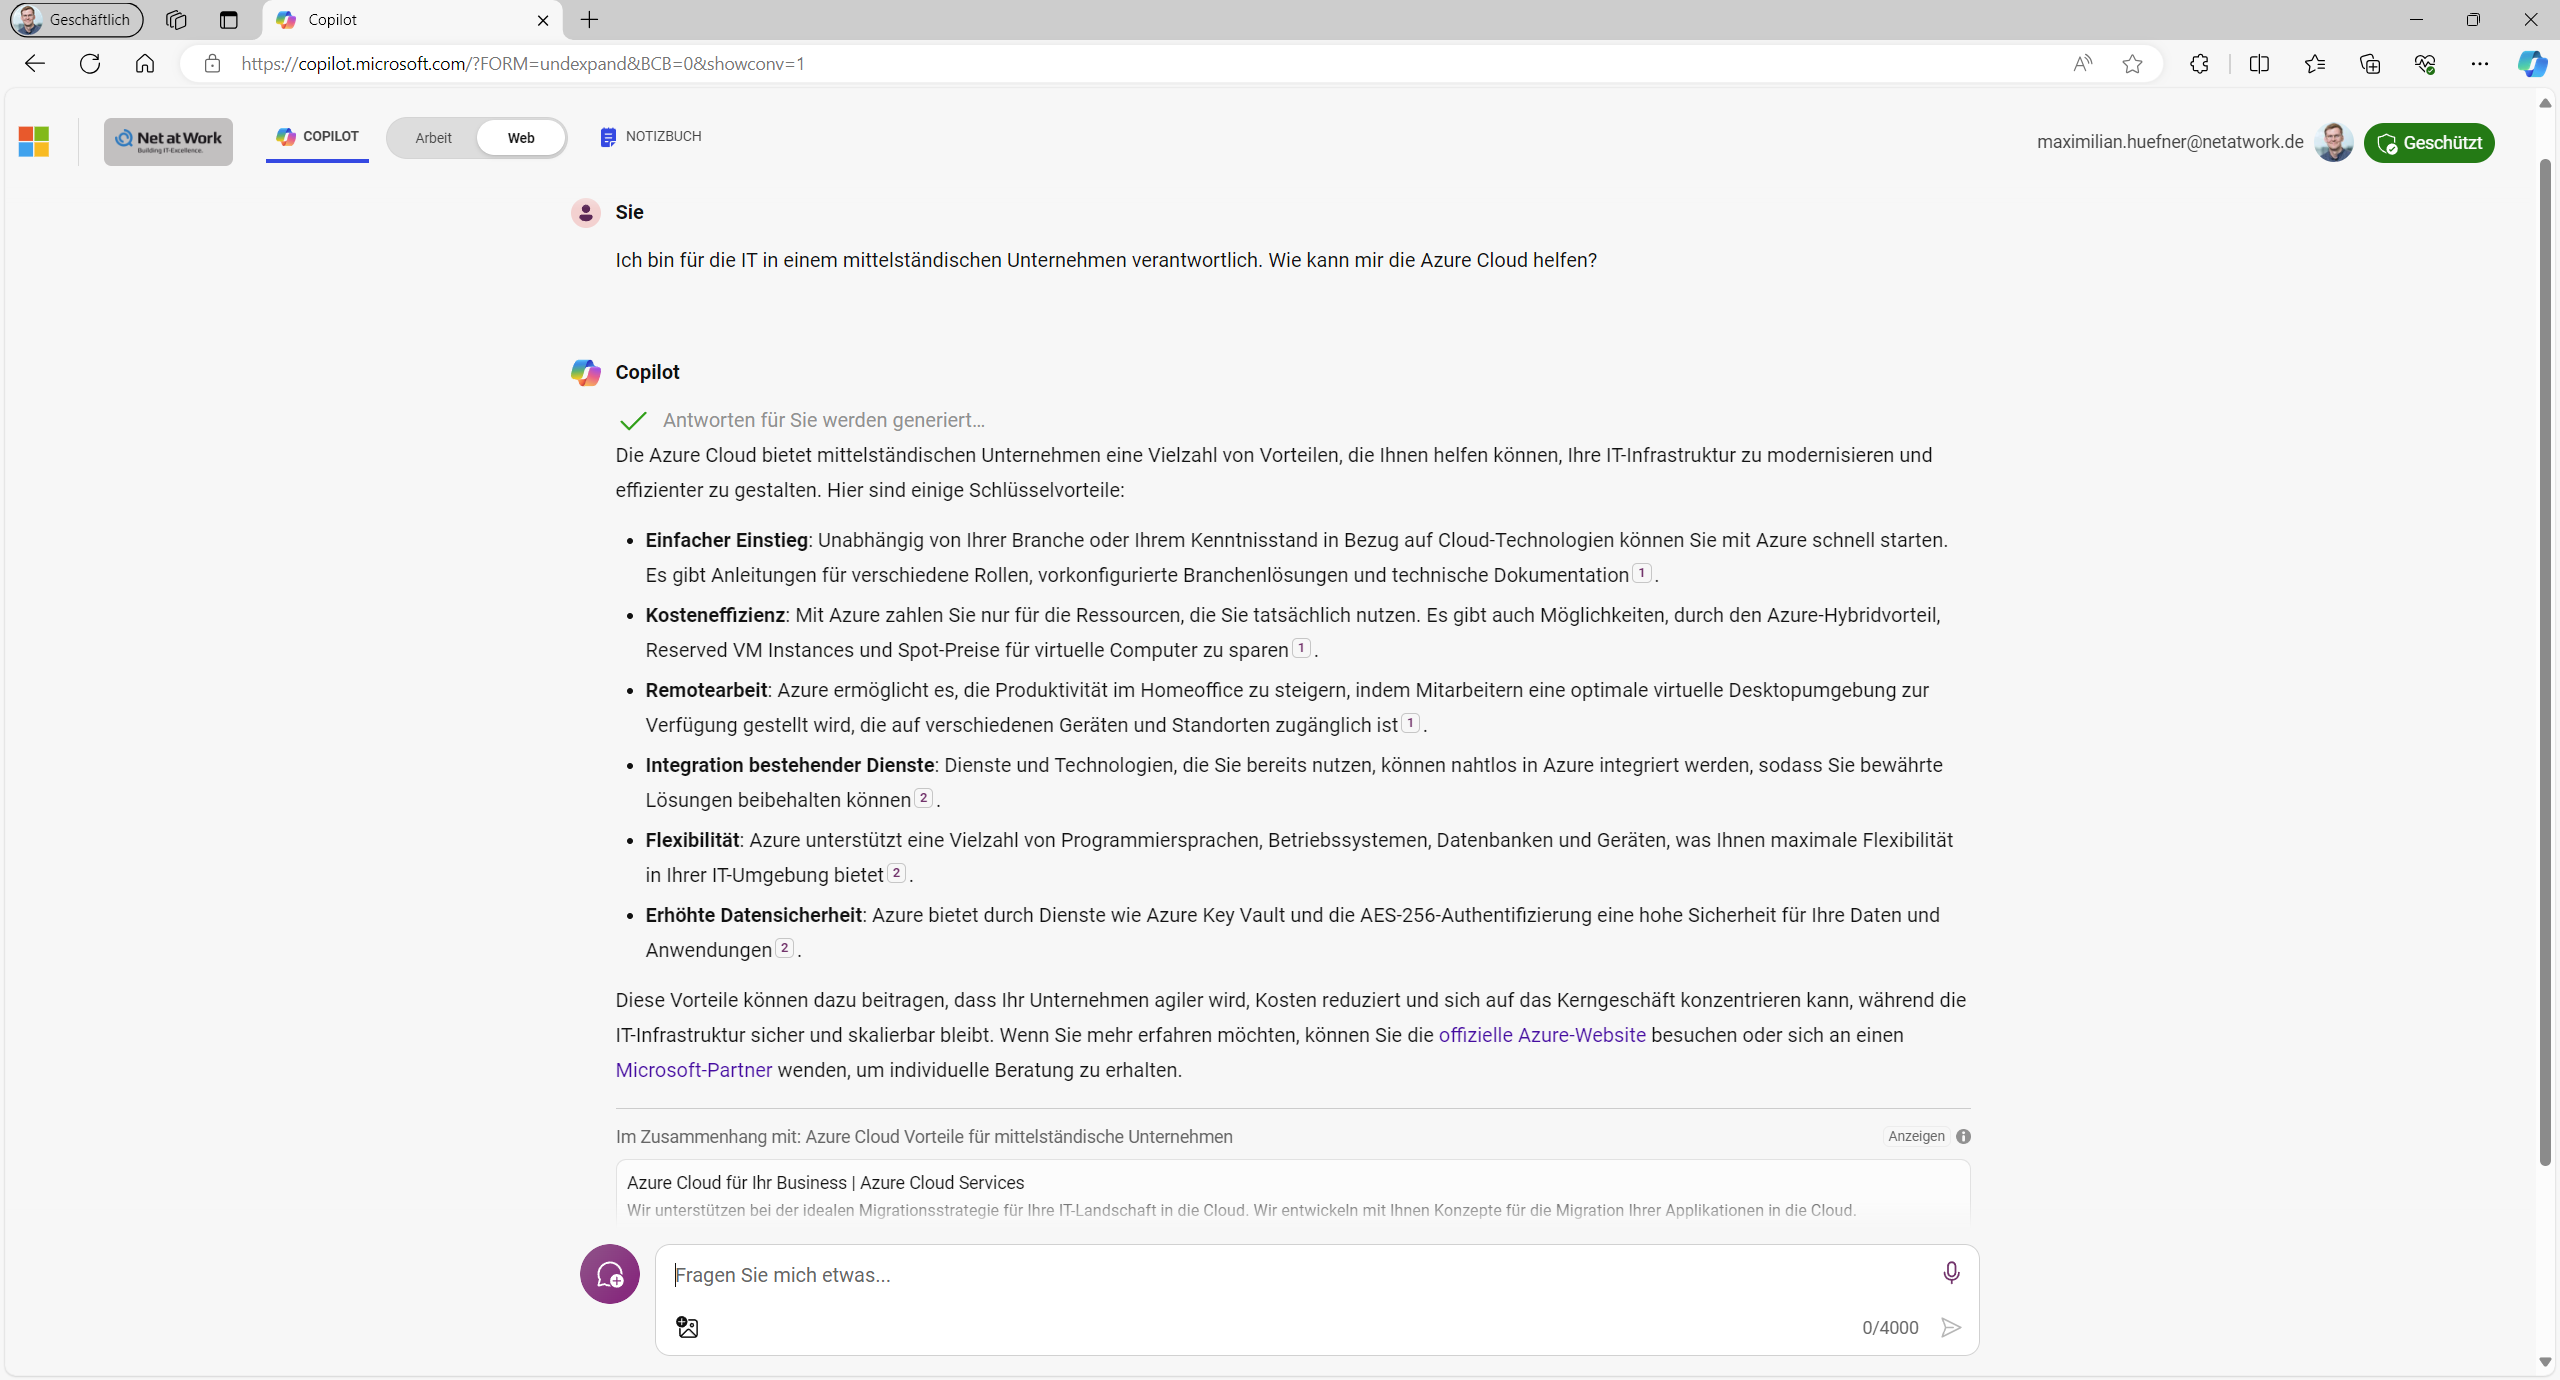
Task: Add this page to favorites star
Action: 2132,64
